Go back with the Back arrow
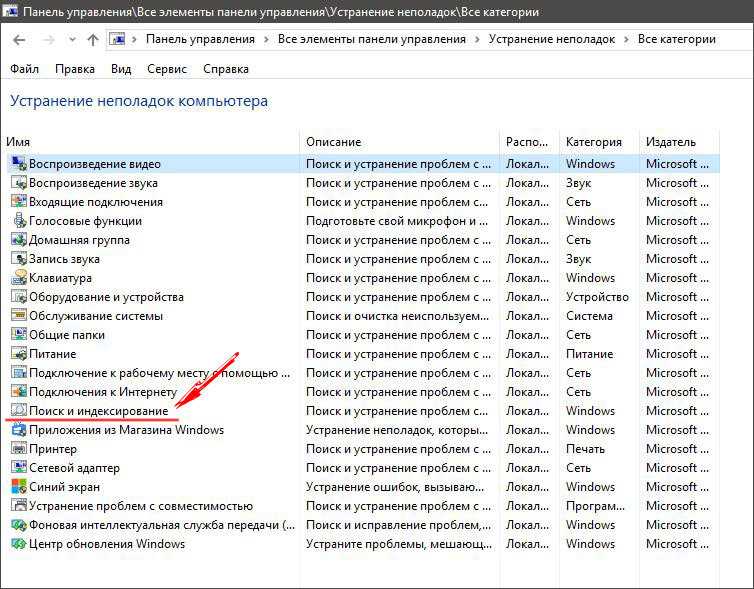The height and width of the screenshot is (589, 754). [19, 39]
